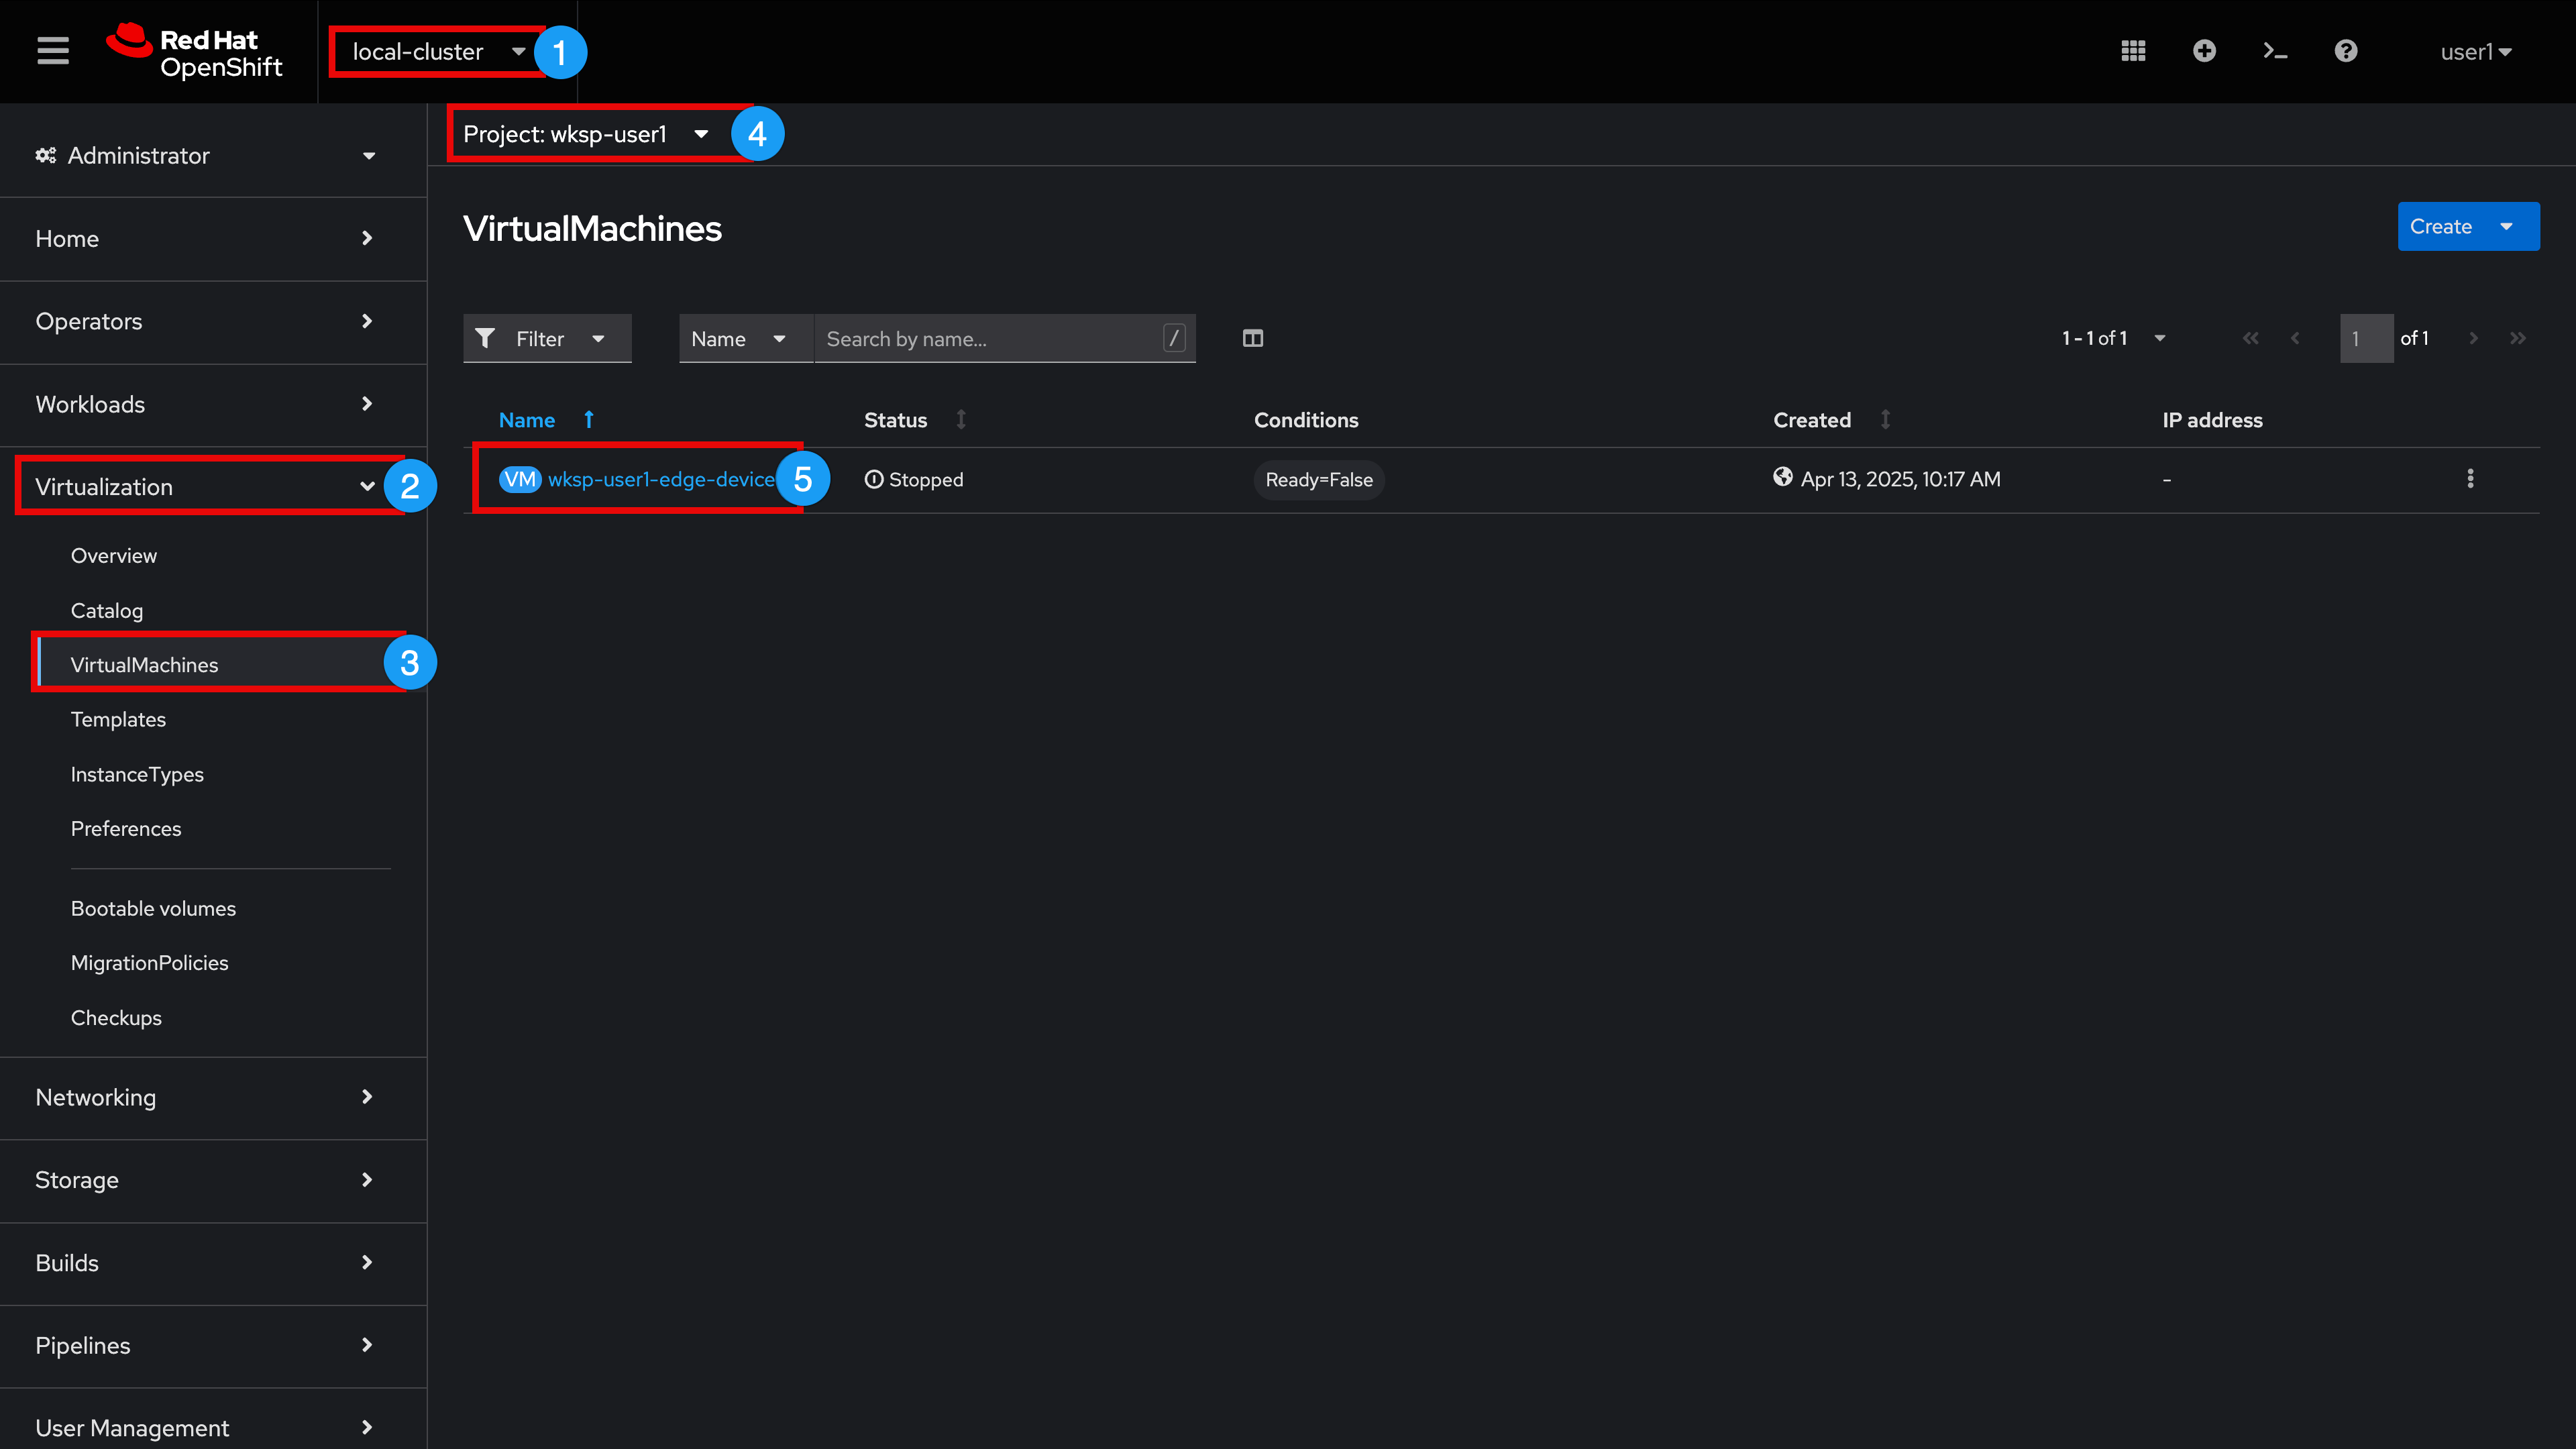The image size is (2576, 1449).
Task: Click the VM badge icon
Action: (x=520, y=479)
